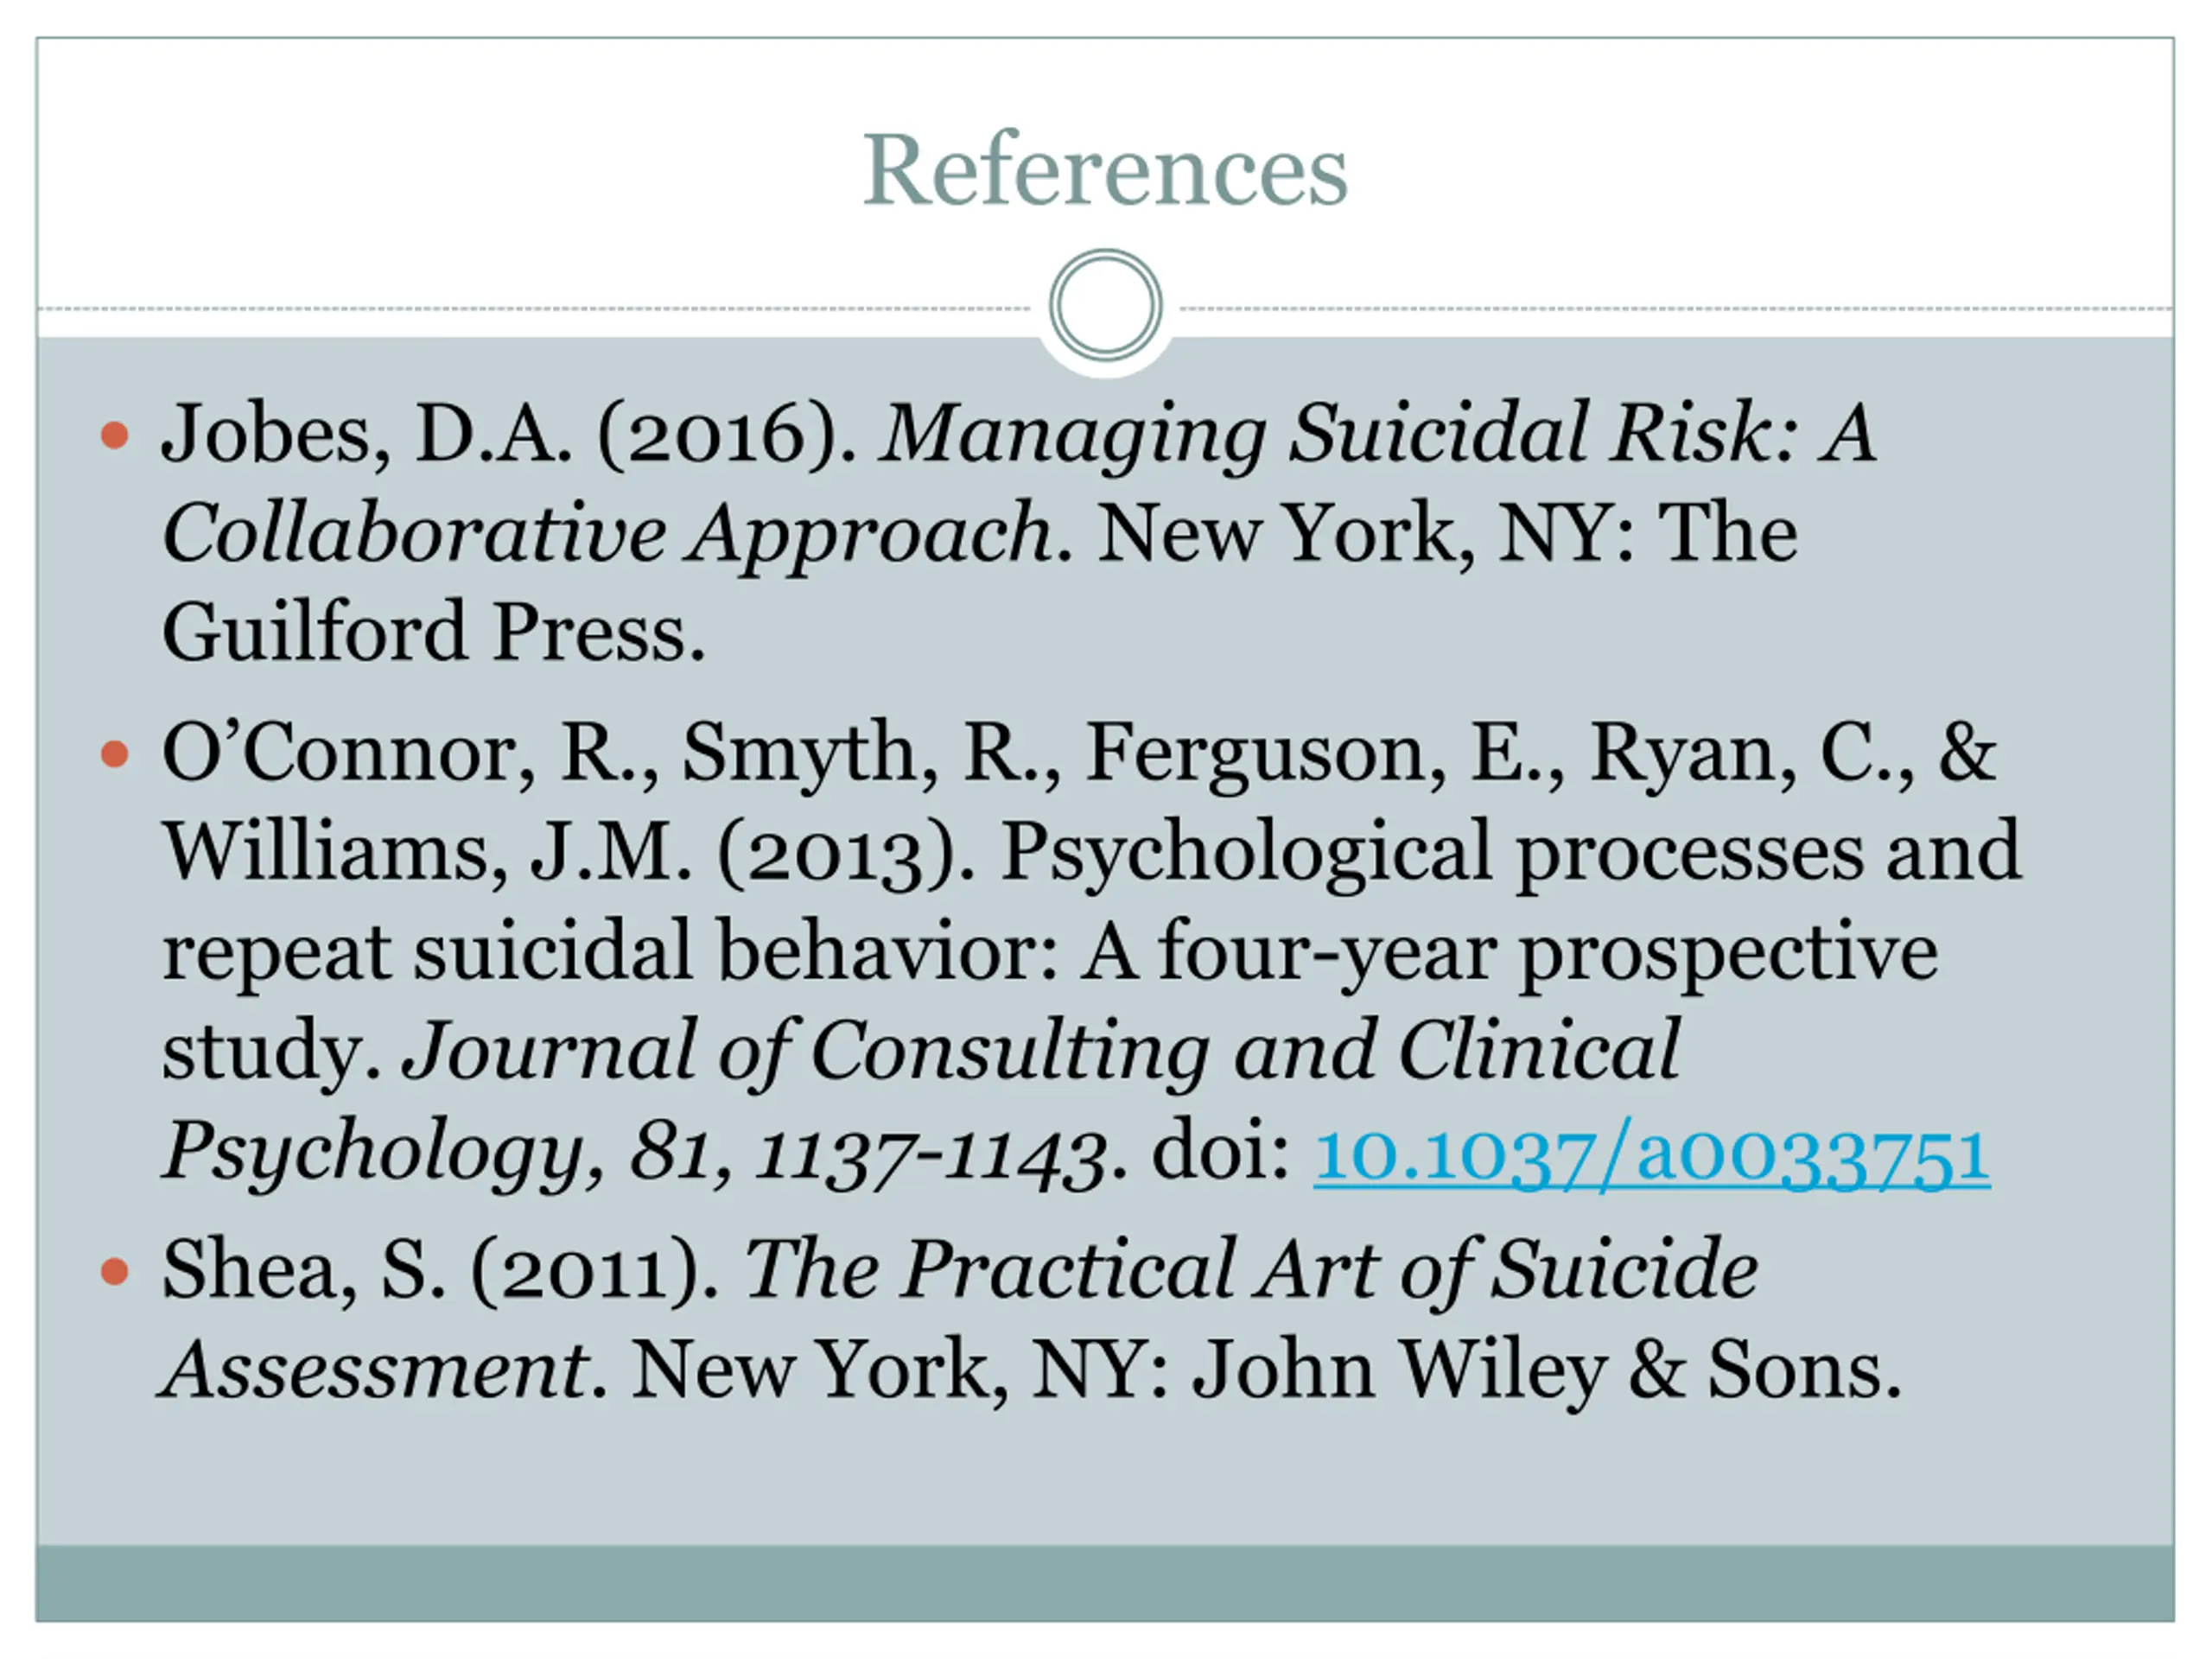Viewport: 2212px width, 1659px height.
Task: Click the text Collaborative Approach
Action: tap(607, 534)
